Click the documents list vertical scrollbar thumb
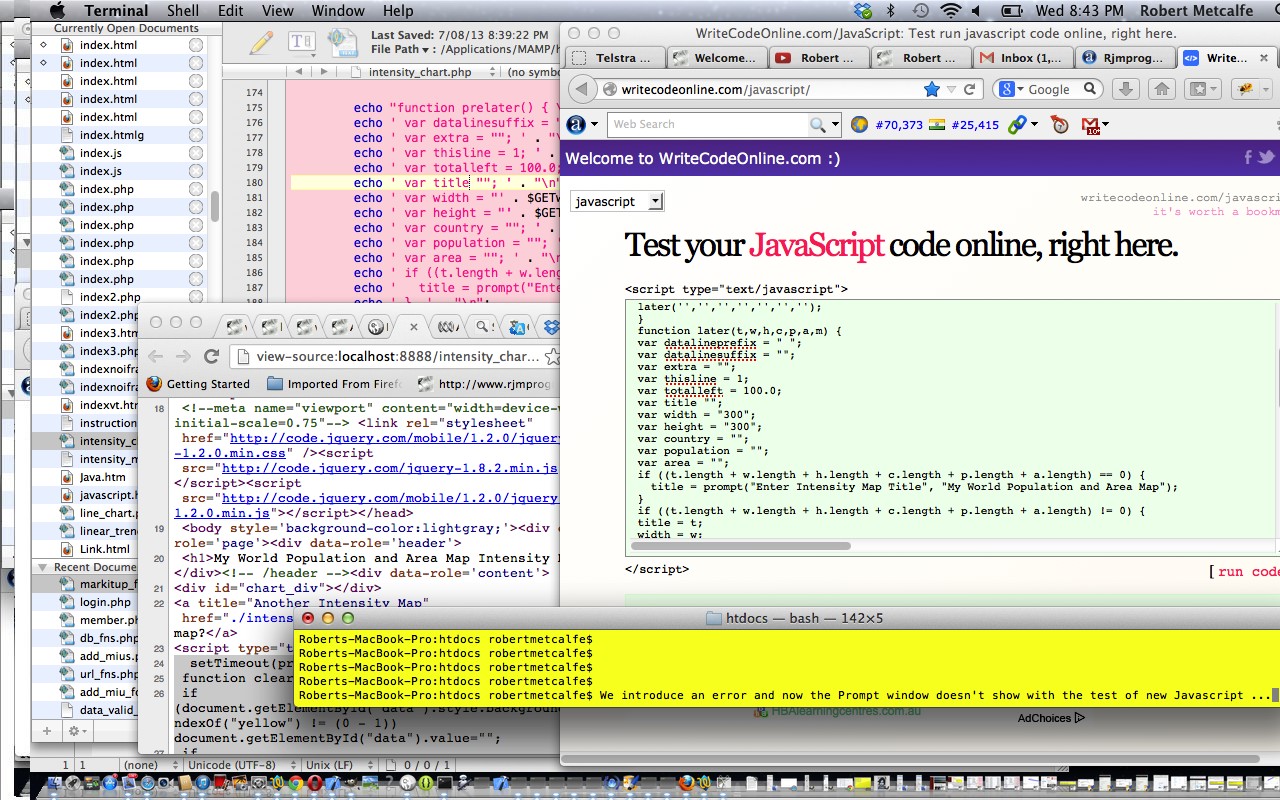This screenshot has height=800, width=1280. click(214, 205)
